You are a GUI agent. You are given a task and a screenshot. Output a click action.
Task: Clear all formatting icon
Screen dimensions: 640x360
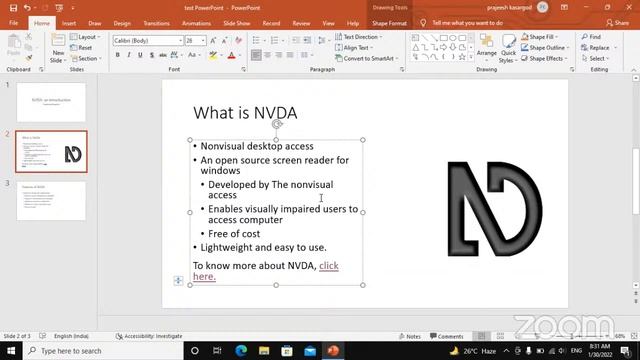pyautogui.click(x=239, y=40)
